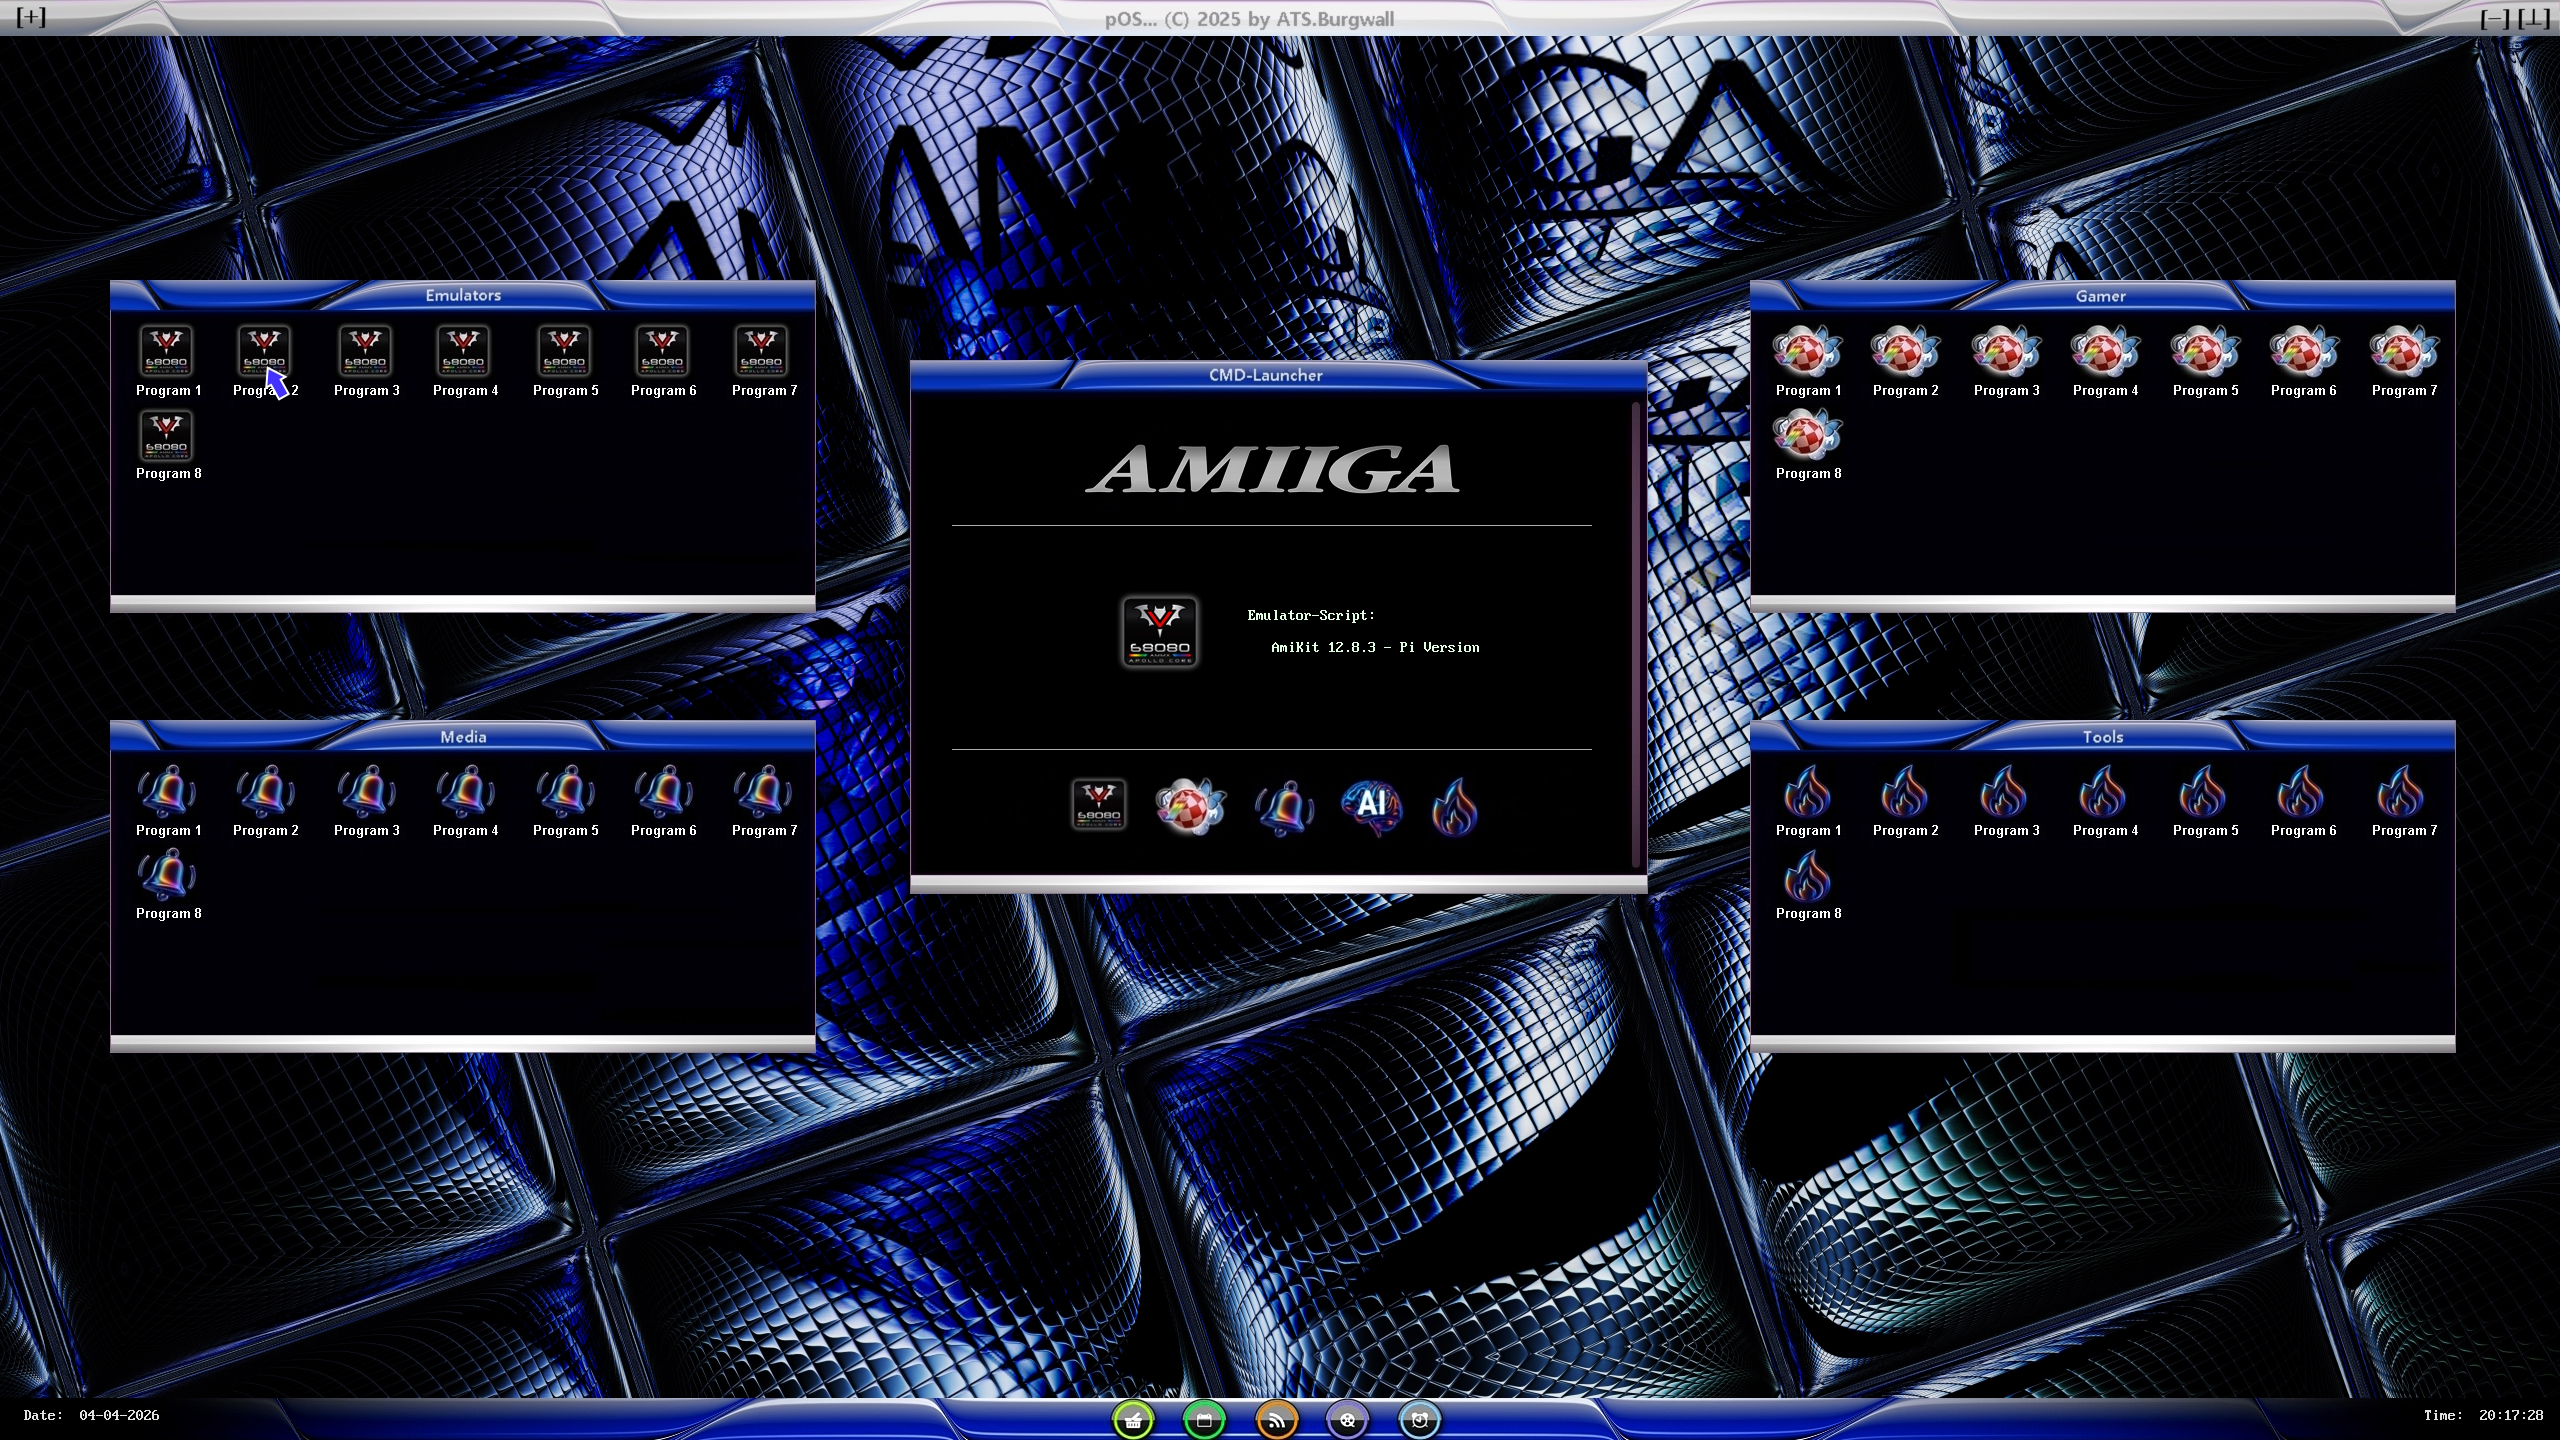
Task: Click the alarm clock icon in the dock
Action: tap(1419, 1419)
